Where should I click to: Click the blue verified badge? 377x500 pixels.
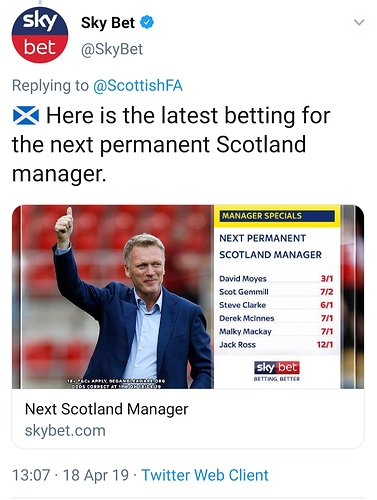147,22
